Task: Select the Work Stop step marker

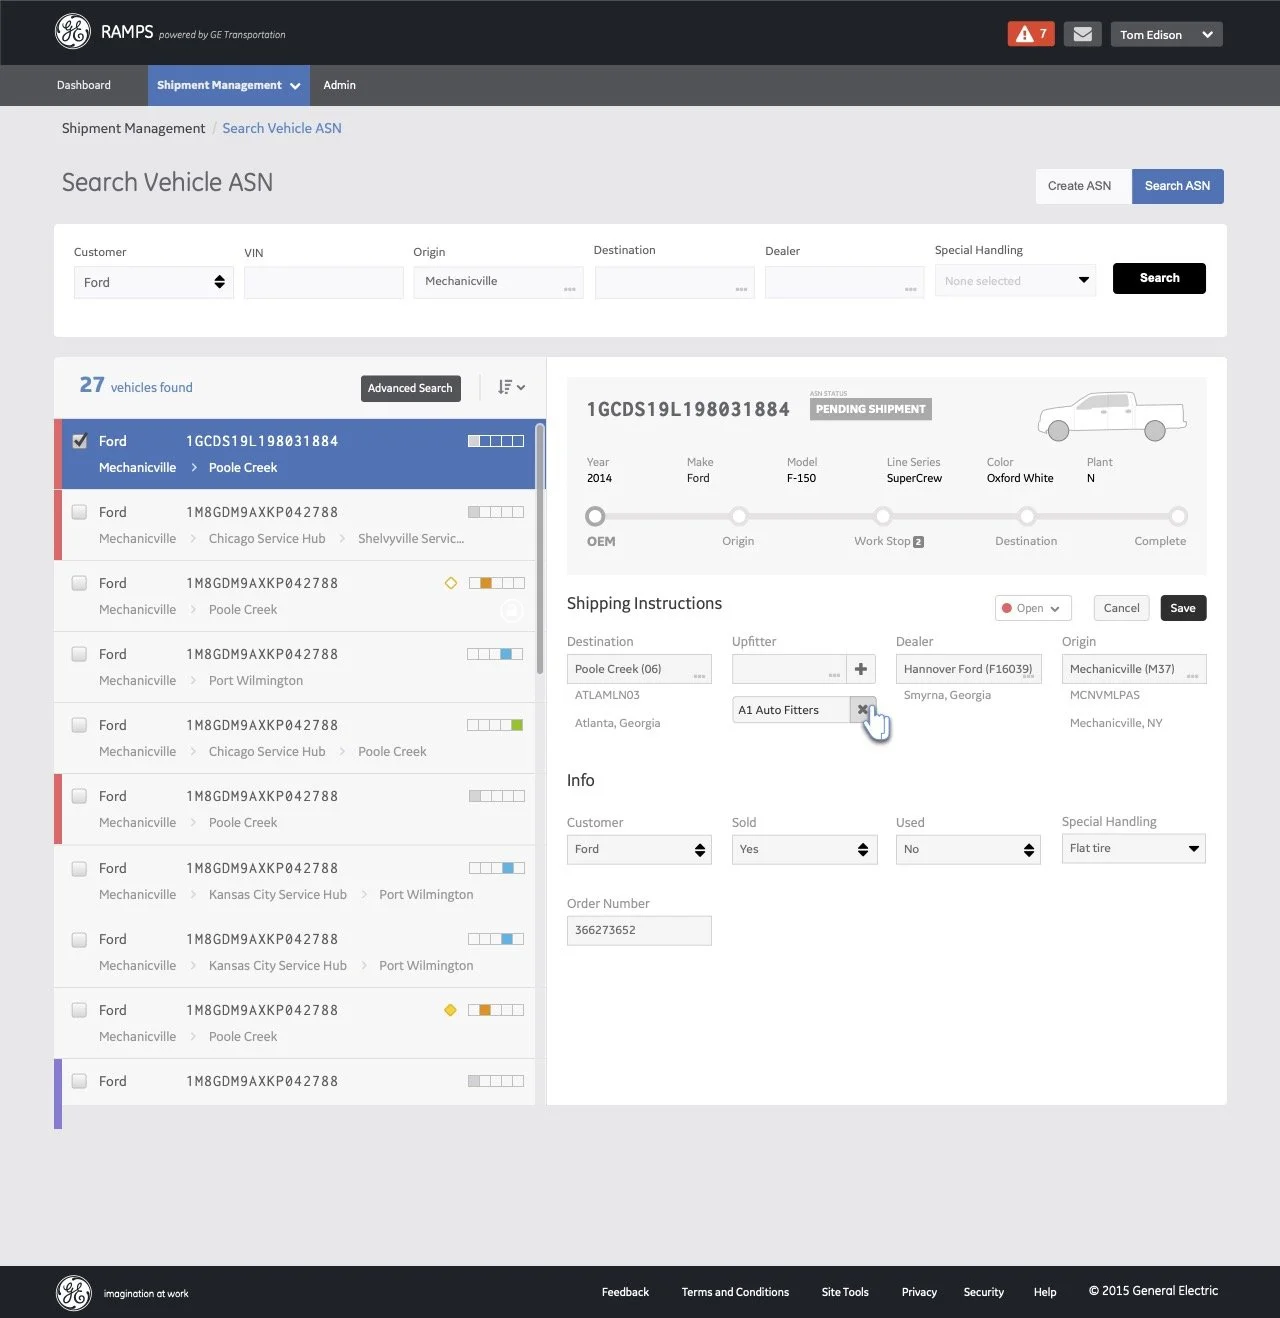Action: [883, 516]
